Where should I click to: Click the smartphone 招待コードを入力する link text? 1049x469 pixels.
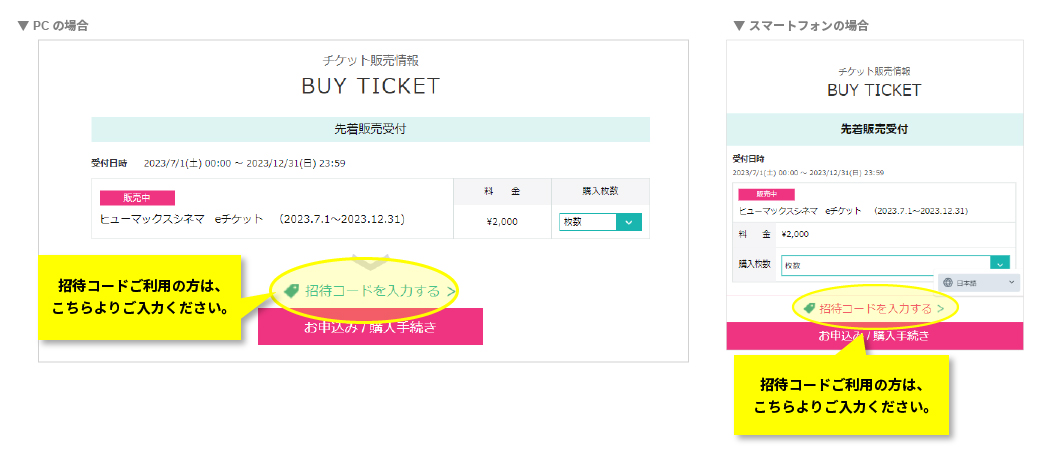pyautogui.click(x=875, y=308)
